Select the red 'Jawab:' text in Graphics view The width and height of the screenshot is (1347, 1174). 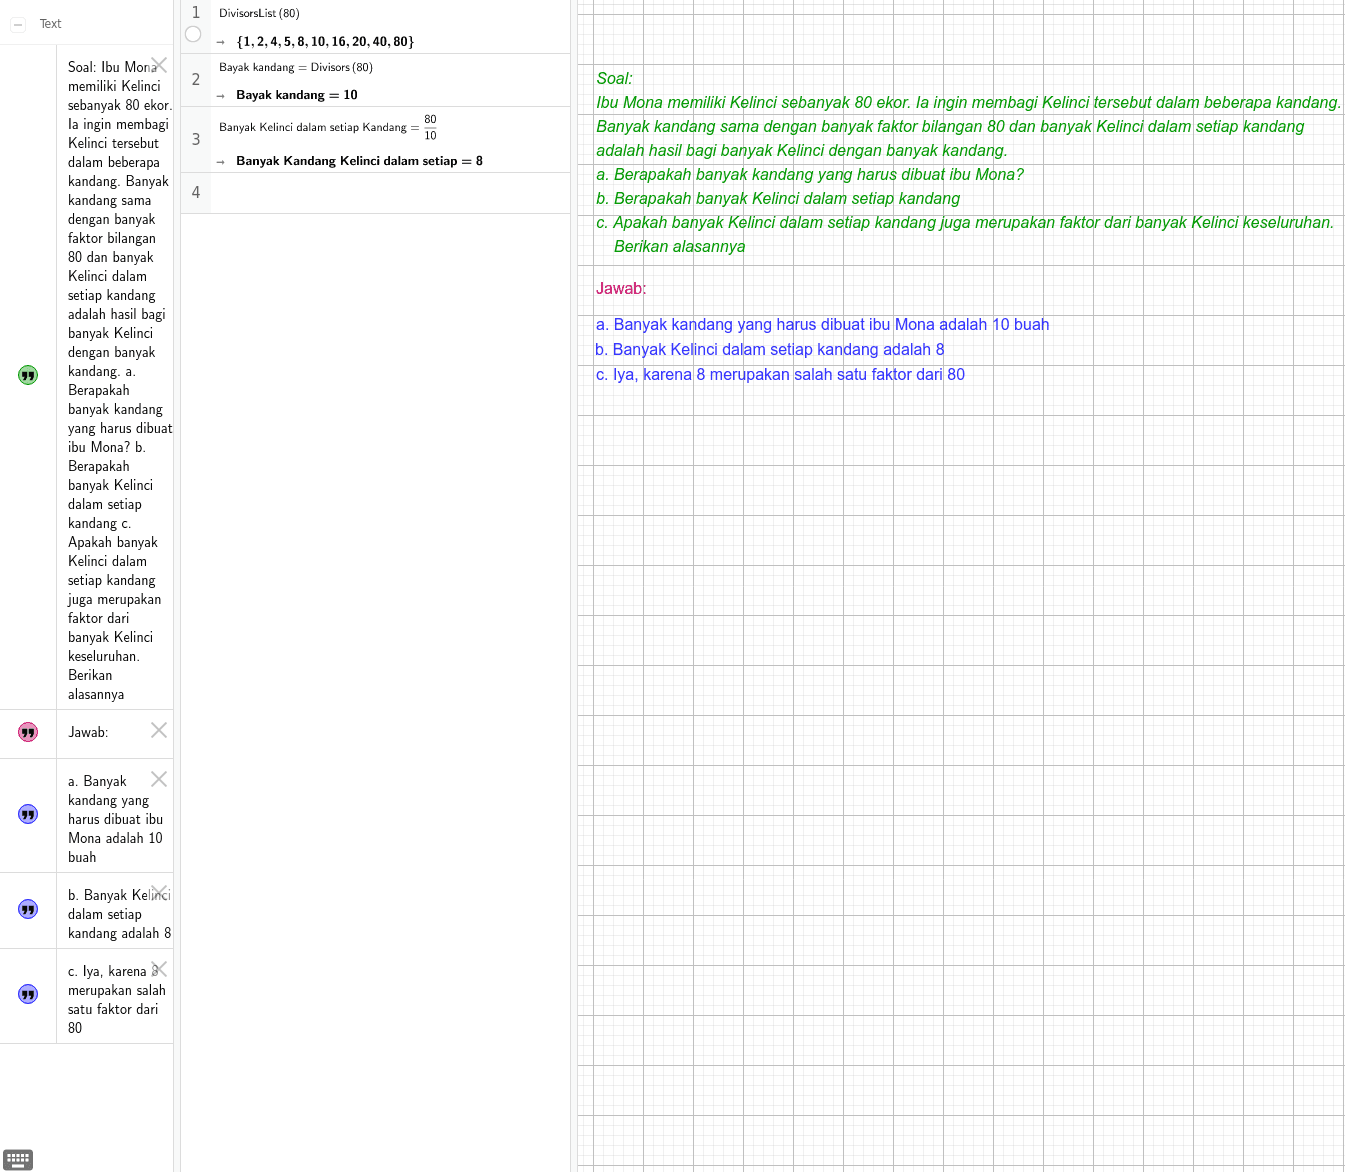click(621, 289)
